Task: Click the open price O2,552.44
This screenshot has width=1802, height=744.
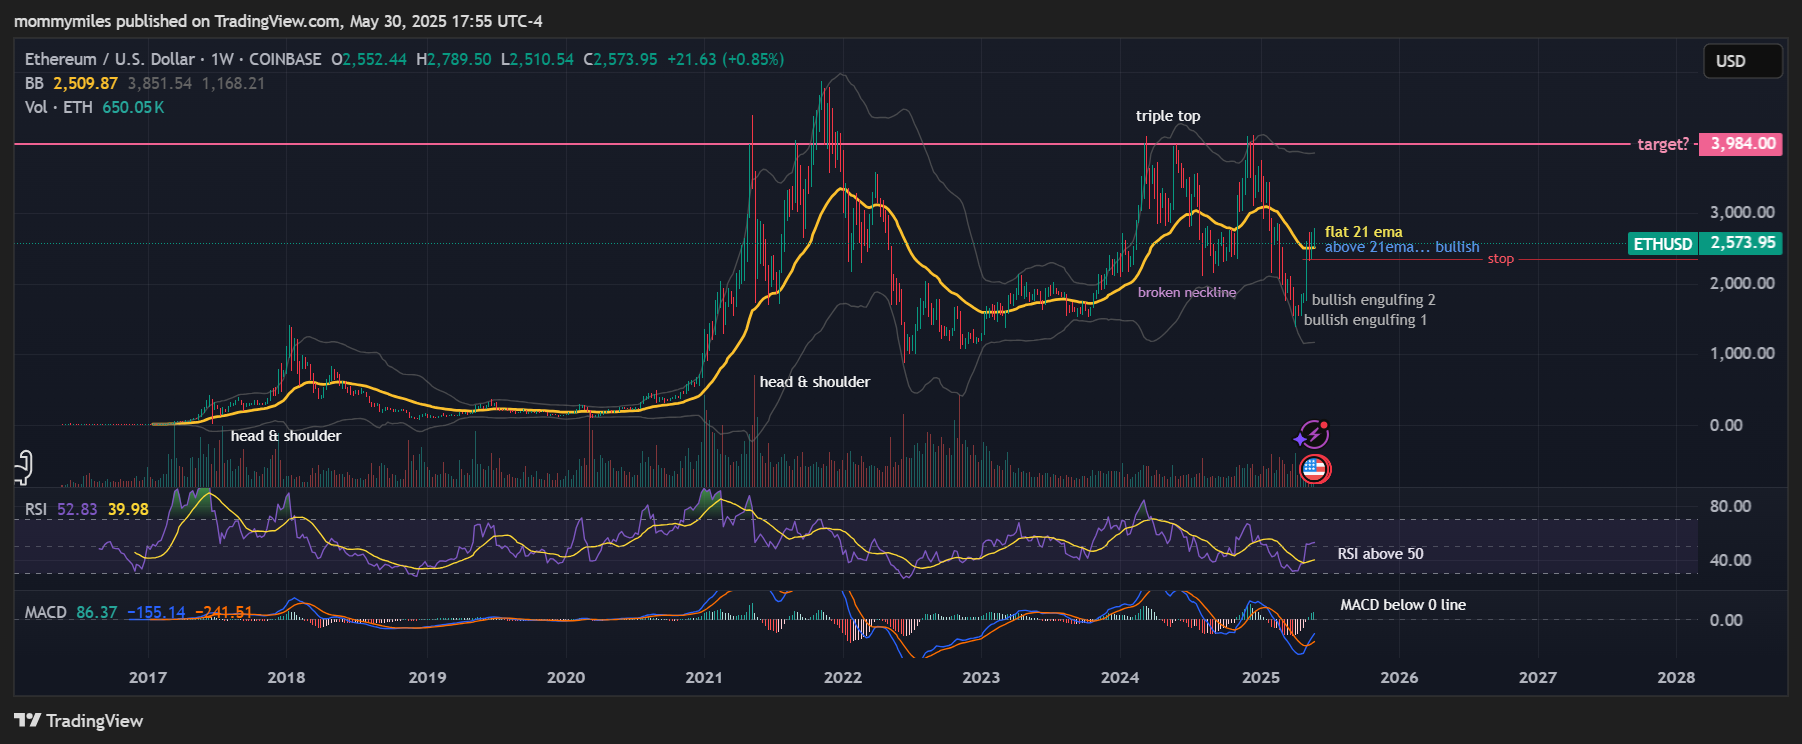Action: tap(369, 59)
